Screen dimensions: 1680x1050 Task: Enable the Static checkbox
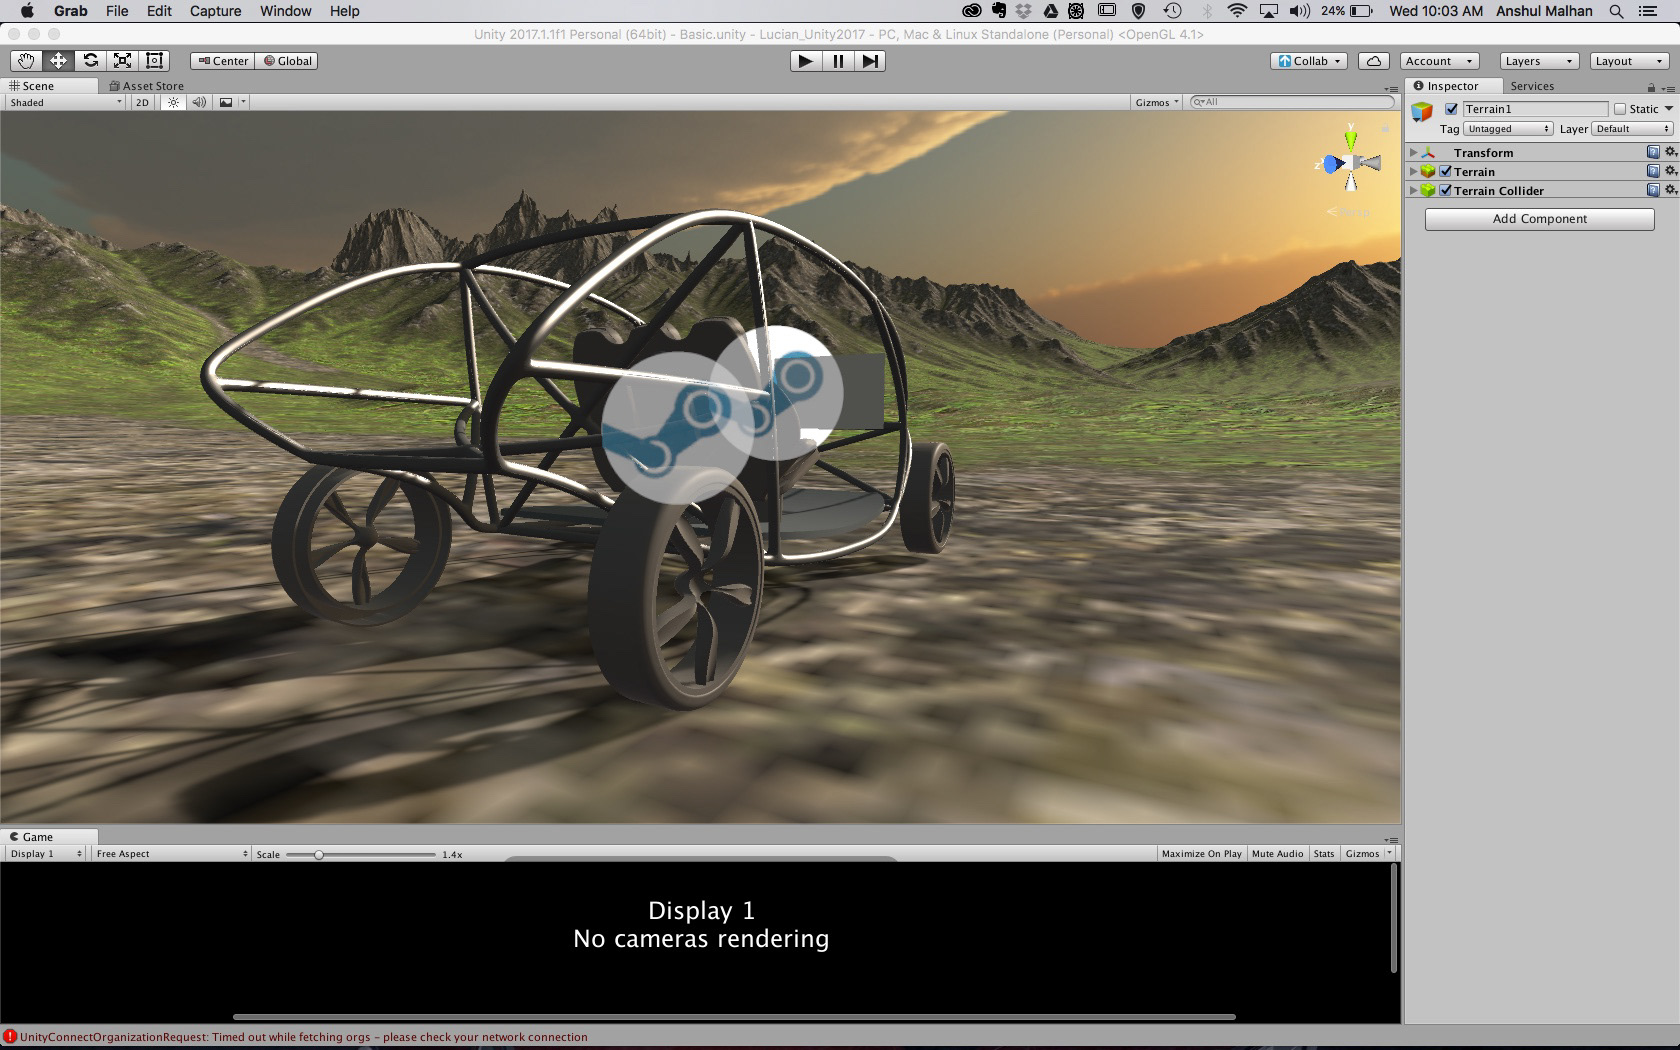click(1620, 109)
